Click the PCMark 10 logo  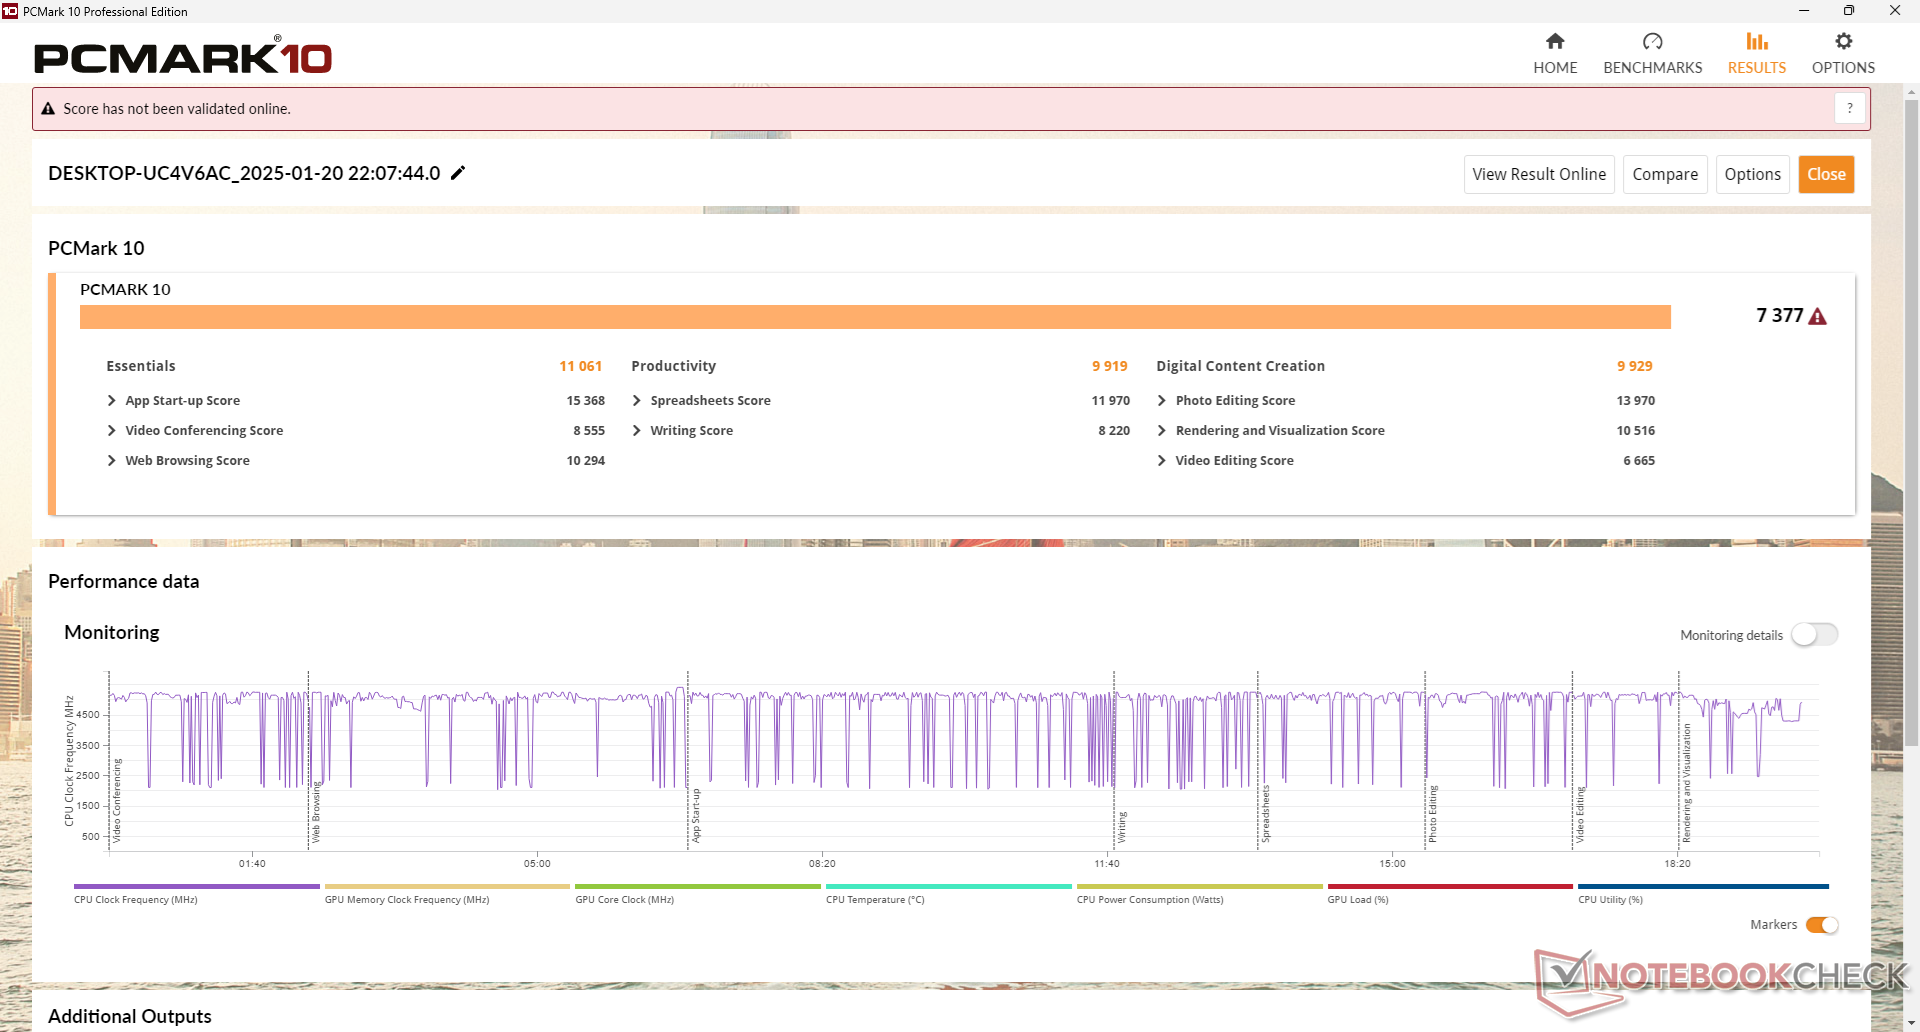pos(183,57)
